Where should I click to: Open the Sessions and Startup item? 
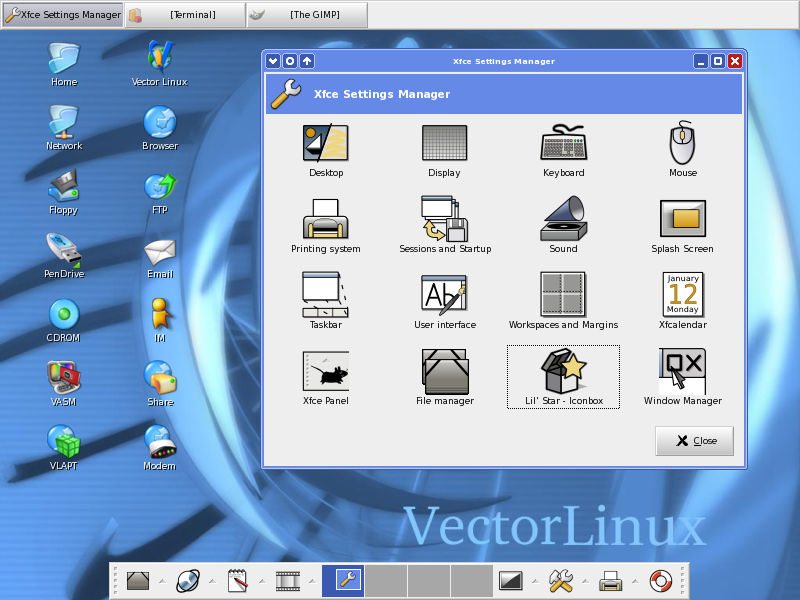point(445,221)
